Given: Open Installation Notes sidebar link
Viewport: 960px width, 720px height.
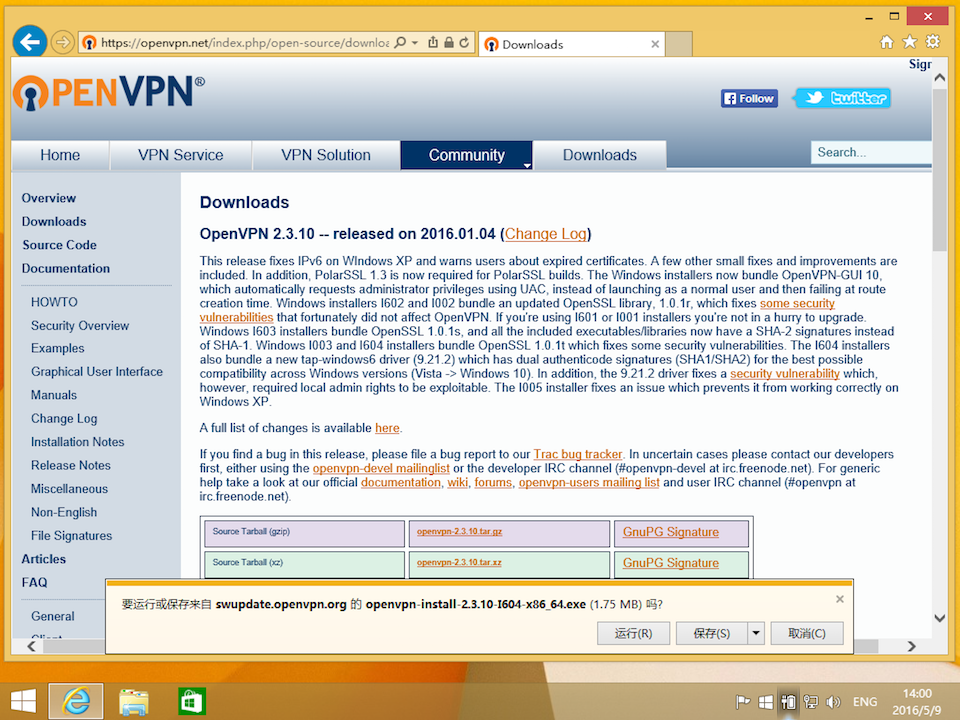Looking at the screenshot, I should (78, 442).
